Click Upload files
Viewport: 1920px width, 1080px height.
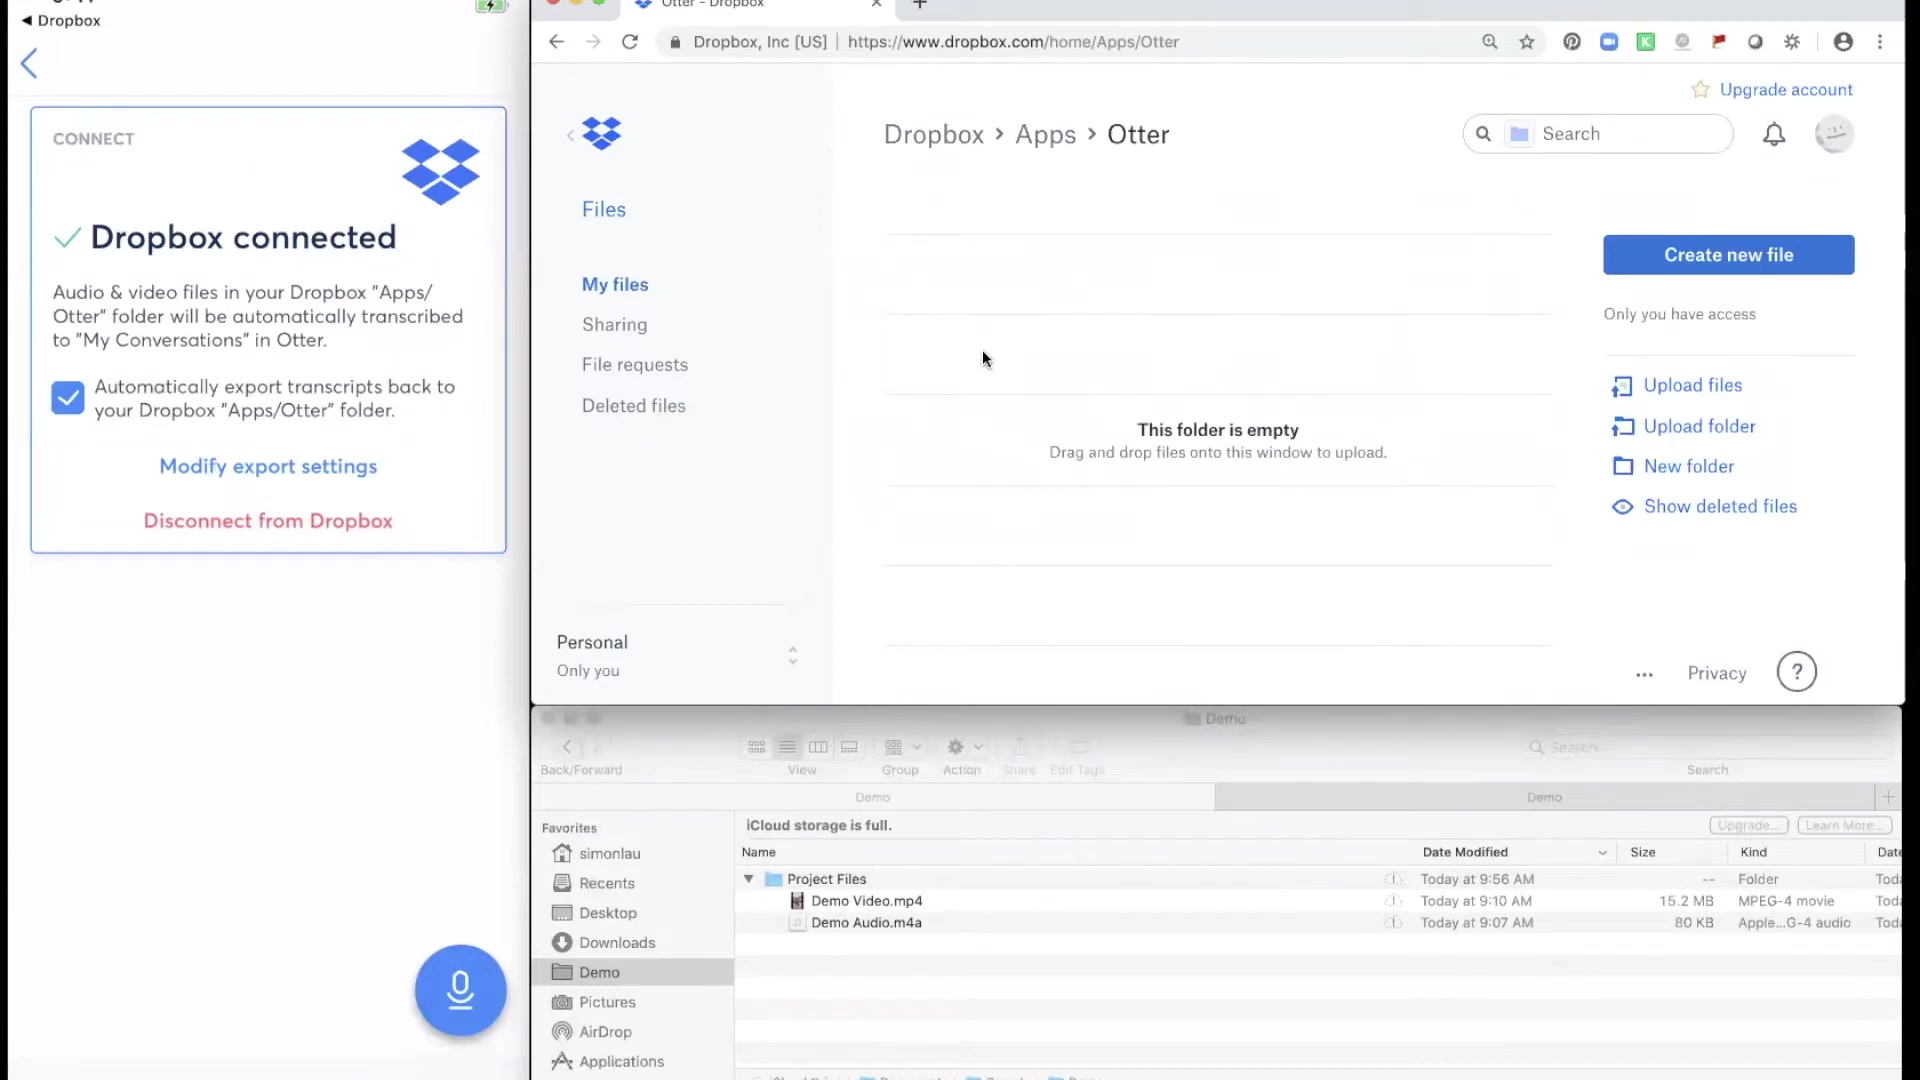1692,386
